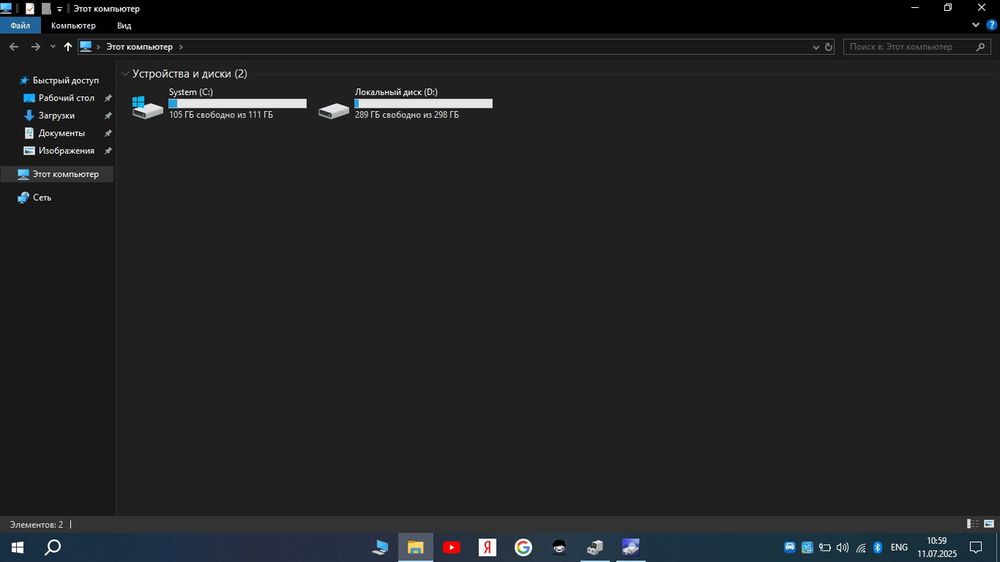Click the New folder icon in quick access toolbar
The width and height of the screenshot is (1000, 562).
[46, 8]
